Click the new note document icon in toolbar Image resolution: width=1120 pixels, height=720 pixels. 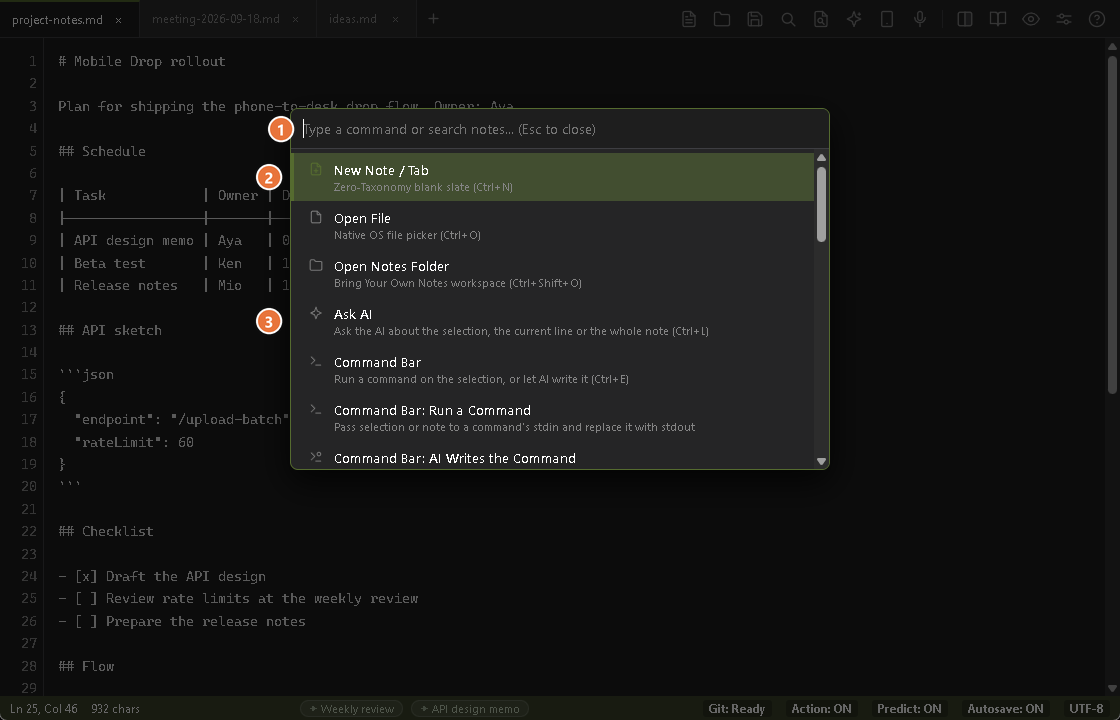point(689,19)
